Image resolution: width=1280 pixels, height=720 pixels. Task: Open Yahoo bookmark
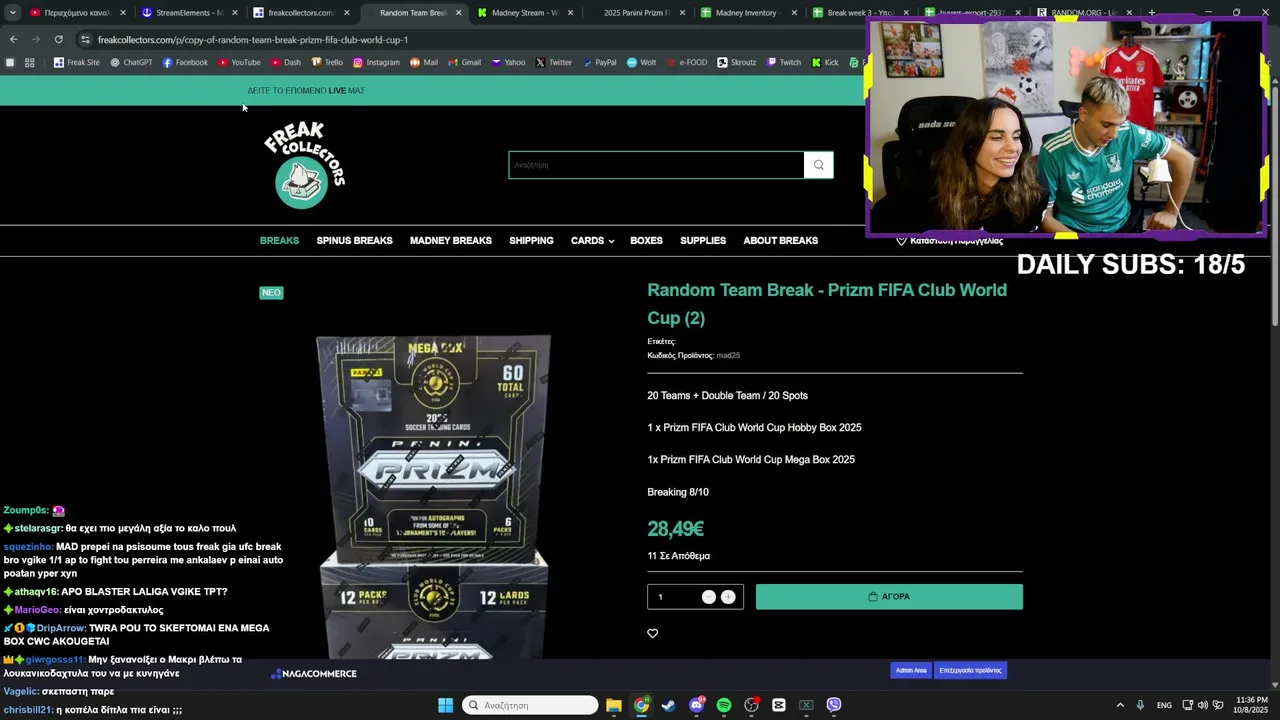pos(508,62)
